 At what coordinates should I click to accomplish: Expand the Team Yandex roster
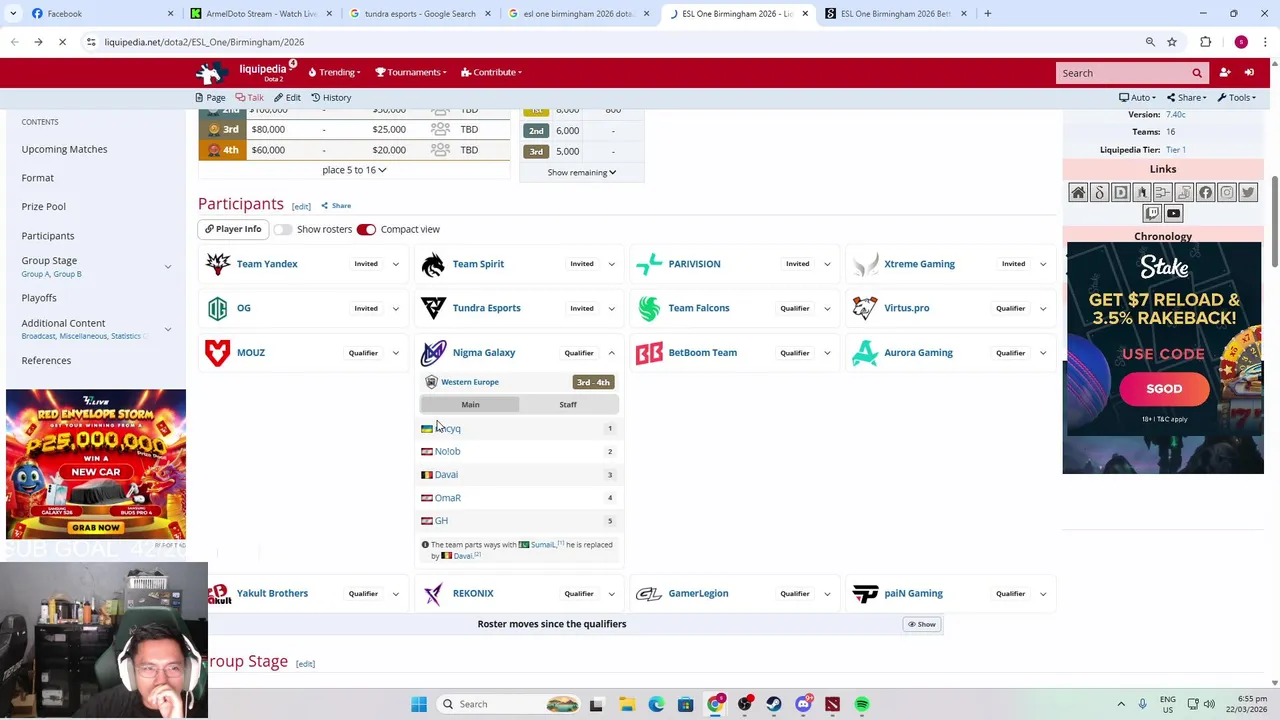pos(396,264)
